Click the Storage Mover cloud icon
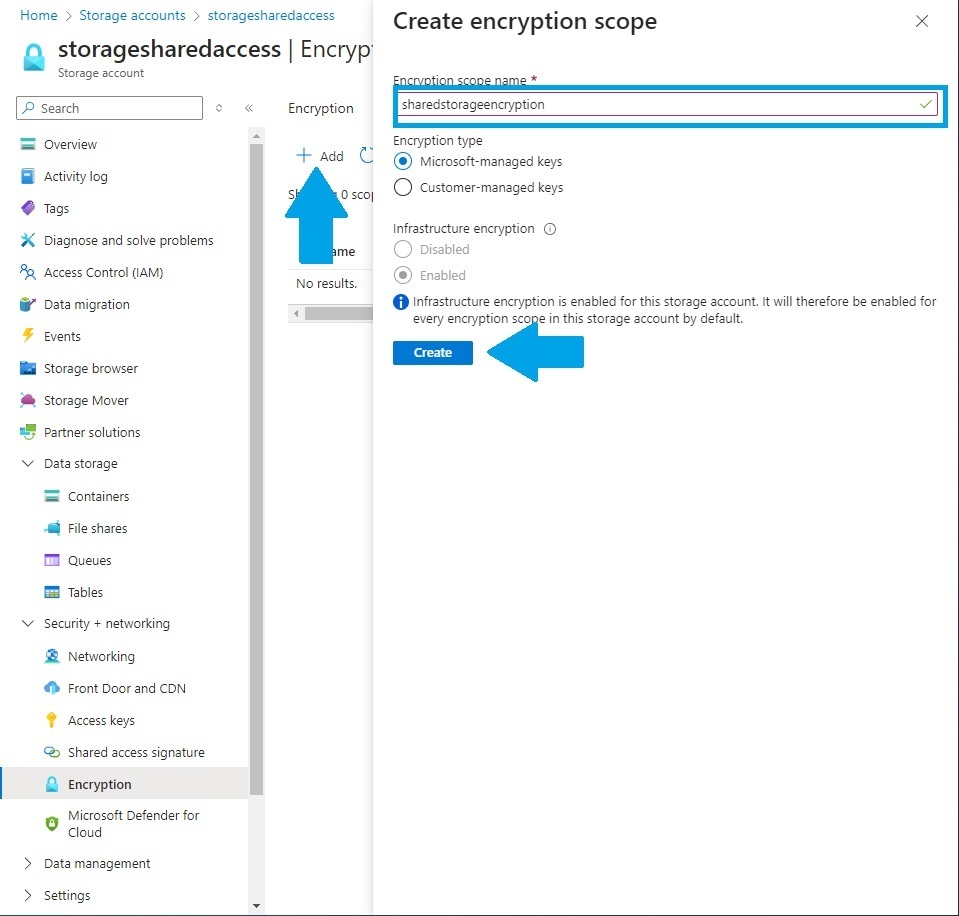The height and width of the screenshot is (916, 959). click(x=28, y=400)
